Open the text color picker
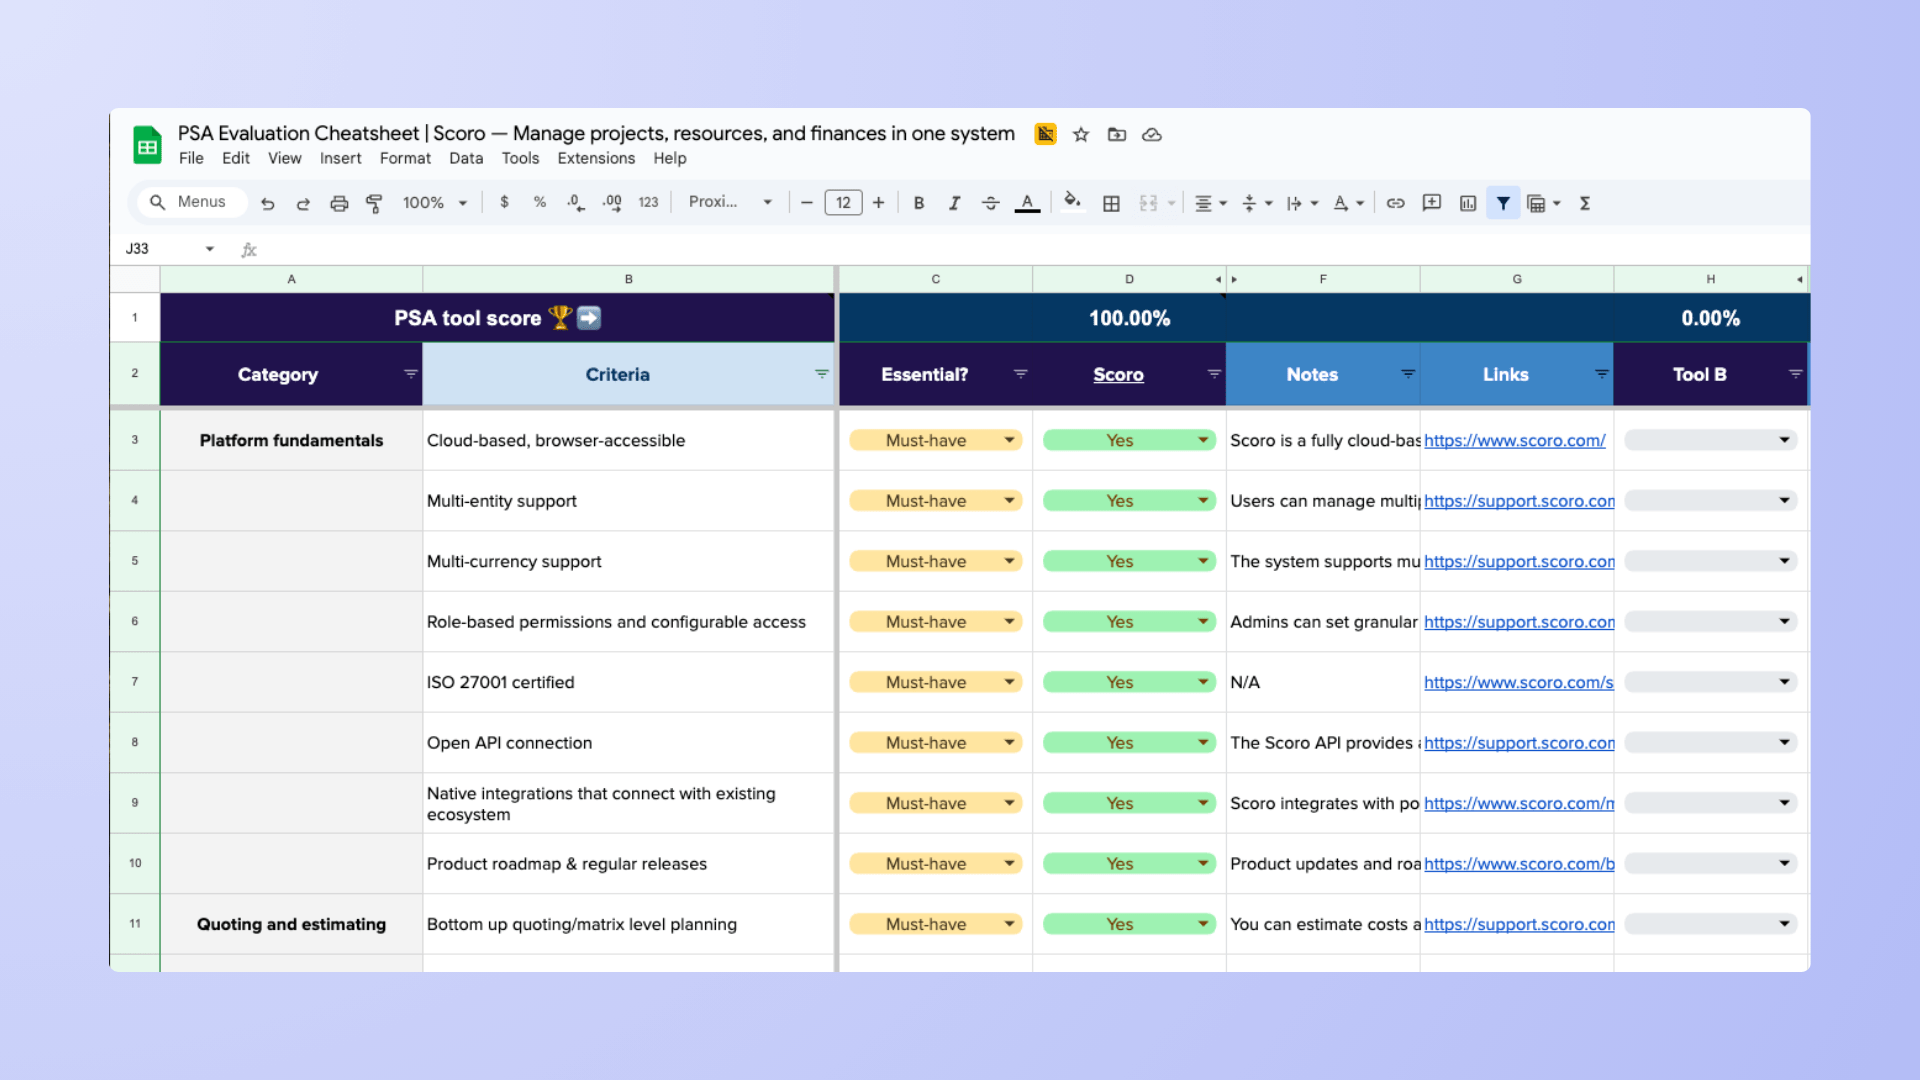Screen dimensions: 1920x1080 1027,203
